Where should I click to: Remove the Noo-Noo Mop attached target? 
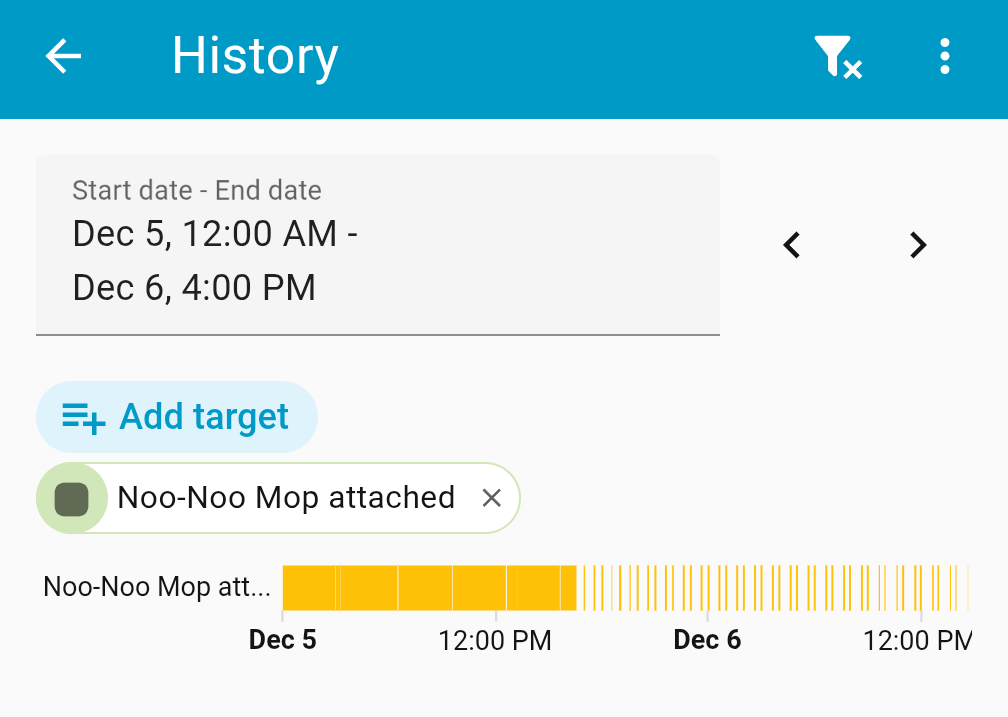pos(491,498)
